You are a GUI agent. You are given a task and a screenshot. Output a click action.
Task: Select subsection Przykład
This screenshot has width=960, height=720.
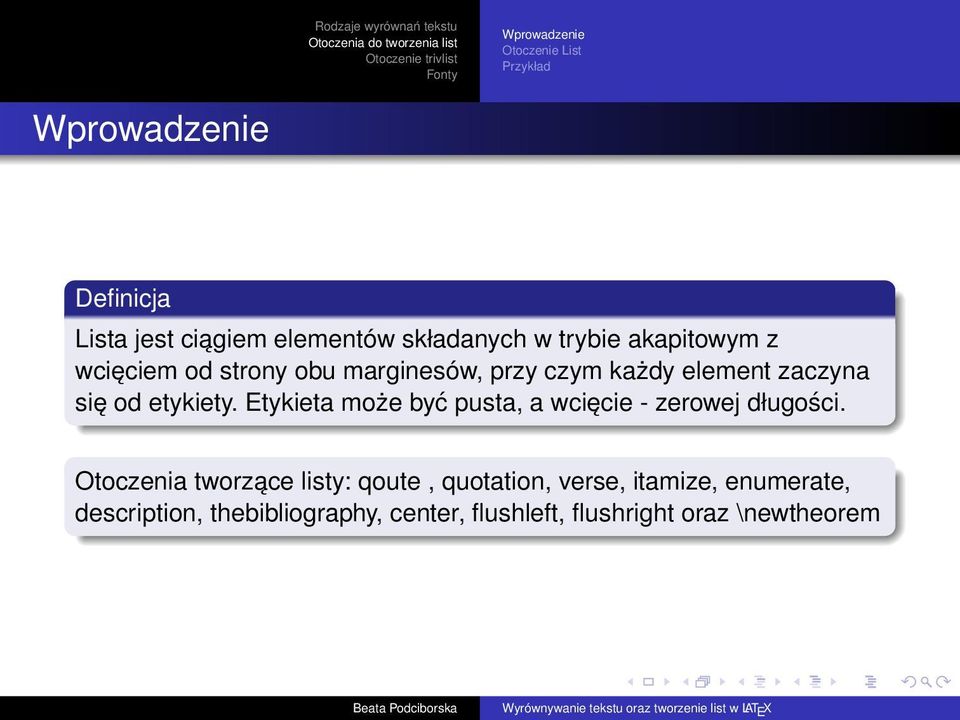click(x=526, y=66)
